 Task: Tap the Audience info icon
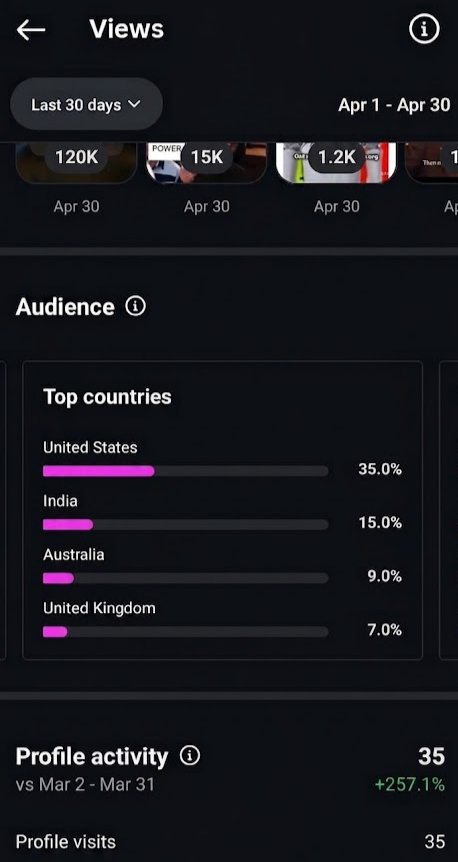[135, 306]
